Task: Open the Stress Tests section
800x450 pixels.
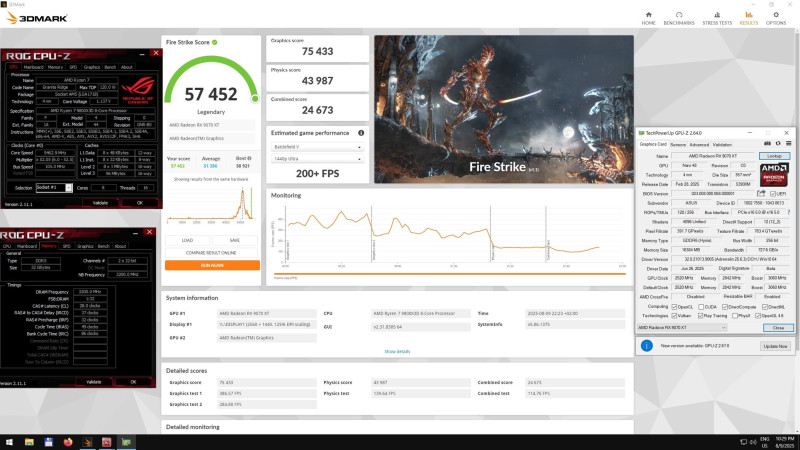Action: [x=717, y=18]
